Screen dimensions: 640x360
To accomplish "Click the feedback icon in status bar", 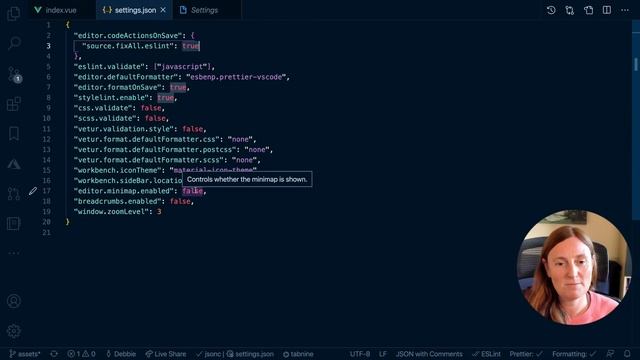I will coord(610,354).
